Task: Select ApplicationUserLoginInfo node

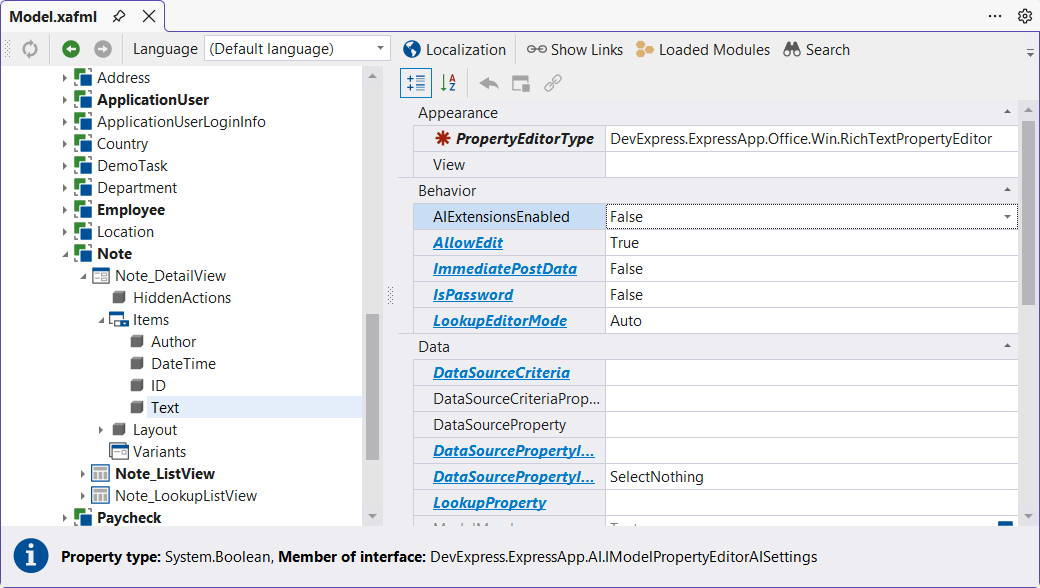Action: tap(181, 122)
